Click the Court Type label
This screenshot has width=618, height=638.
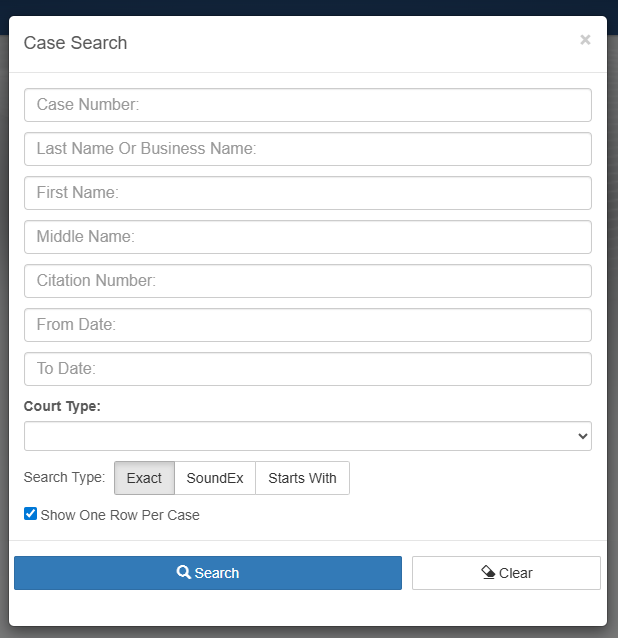pos(62,406)
